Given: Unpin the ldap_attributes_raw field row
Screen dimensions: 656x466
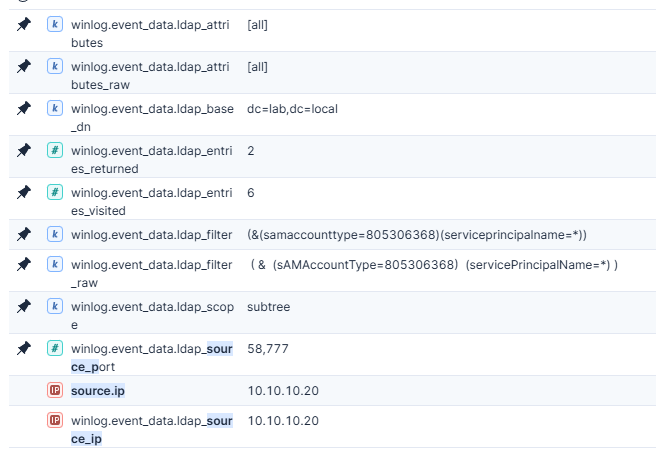Looking at the screenshot, I should pyautogui.click(x=24, y=66).
